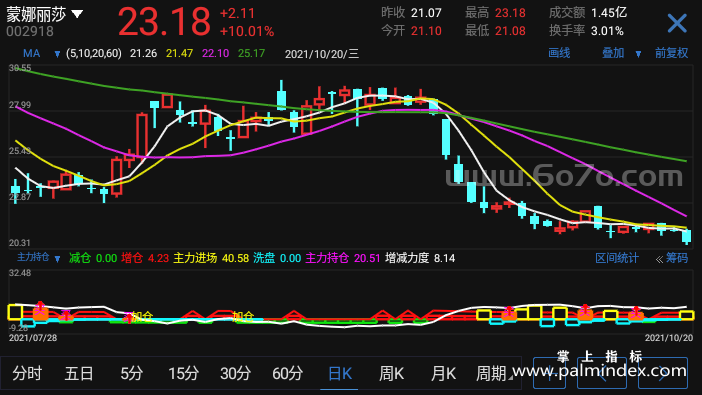The image size is (702, 395).
Task: Open the 蒙娜丽莎 stock name dropdown arrow
Action: [77, 15]
